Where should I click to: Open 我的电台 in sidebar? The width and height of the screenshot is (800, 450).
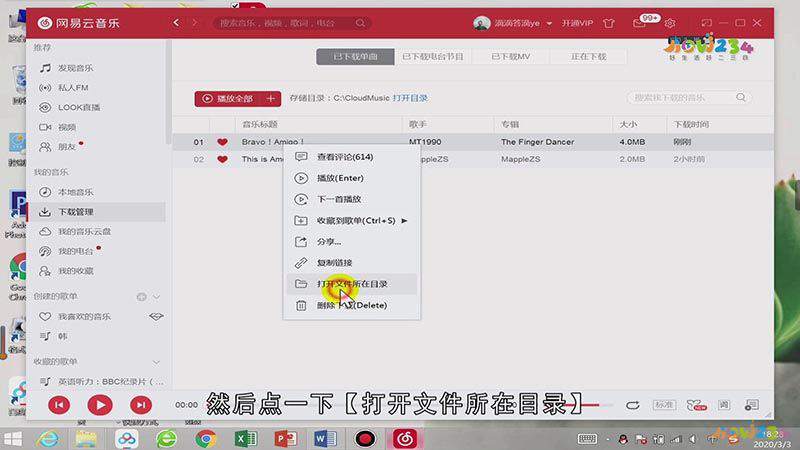click(75, 251)
